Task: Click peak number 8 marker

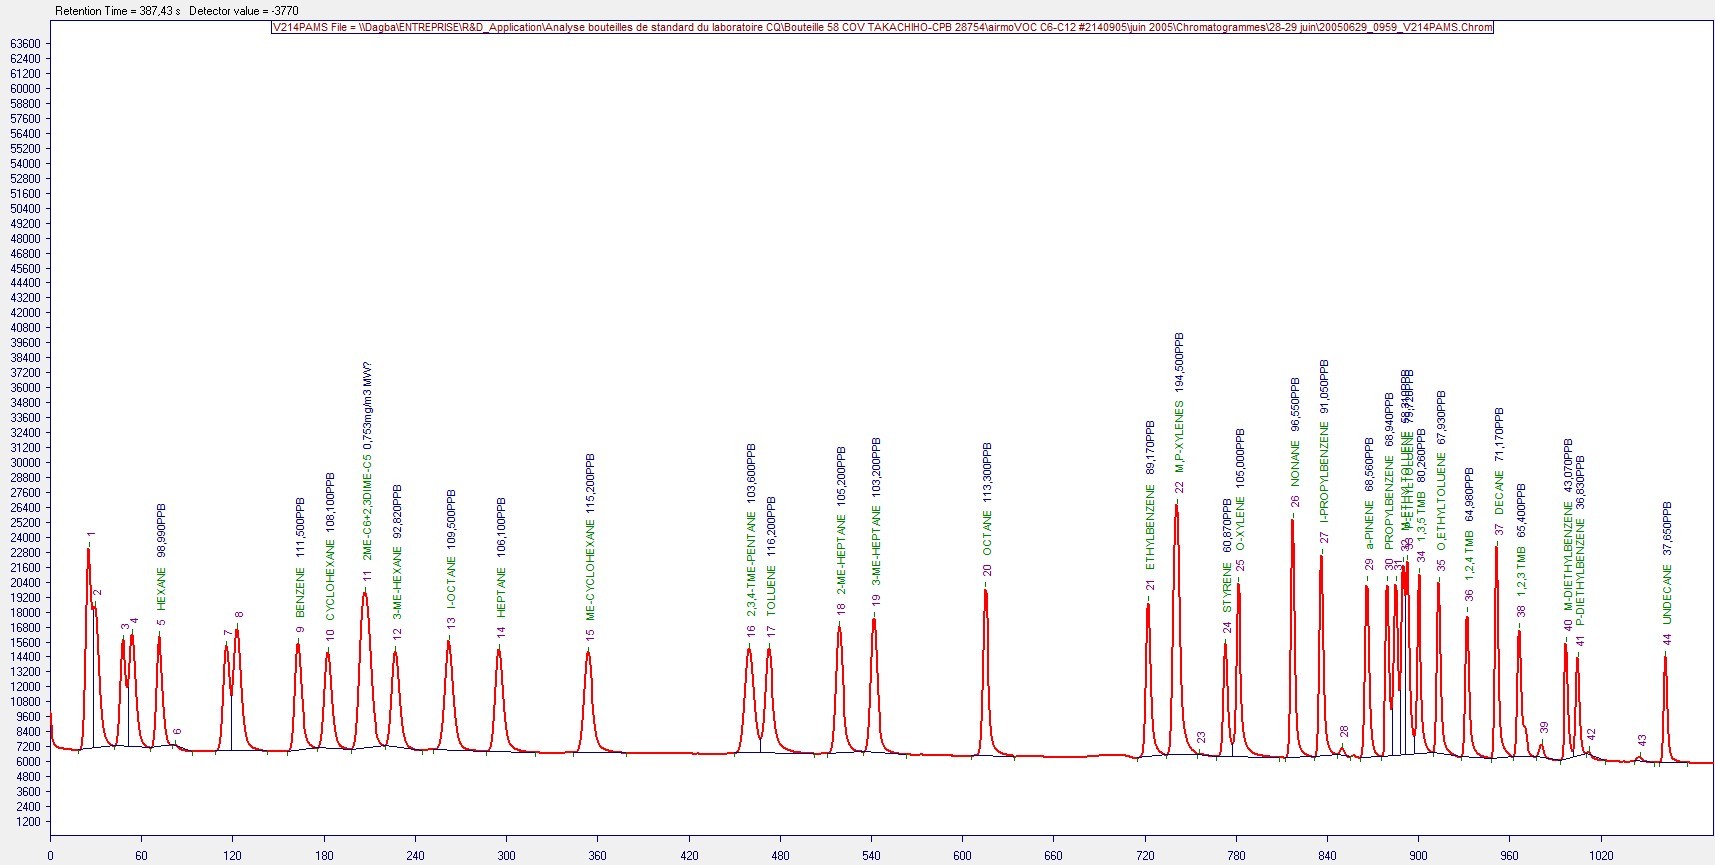Action: pos(238,615)
